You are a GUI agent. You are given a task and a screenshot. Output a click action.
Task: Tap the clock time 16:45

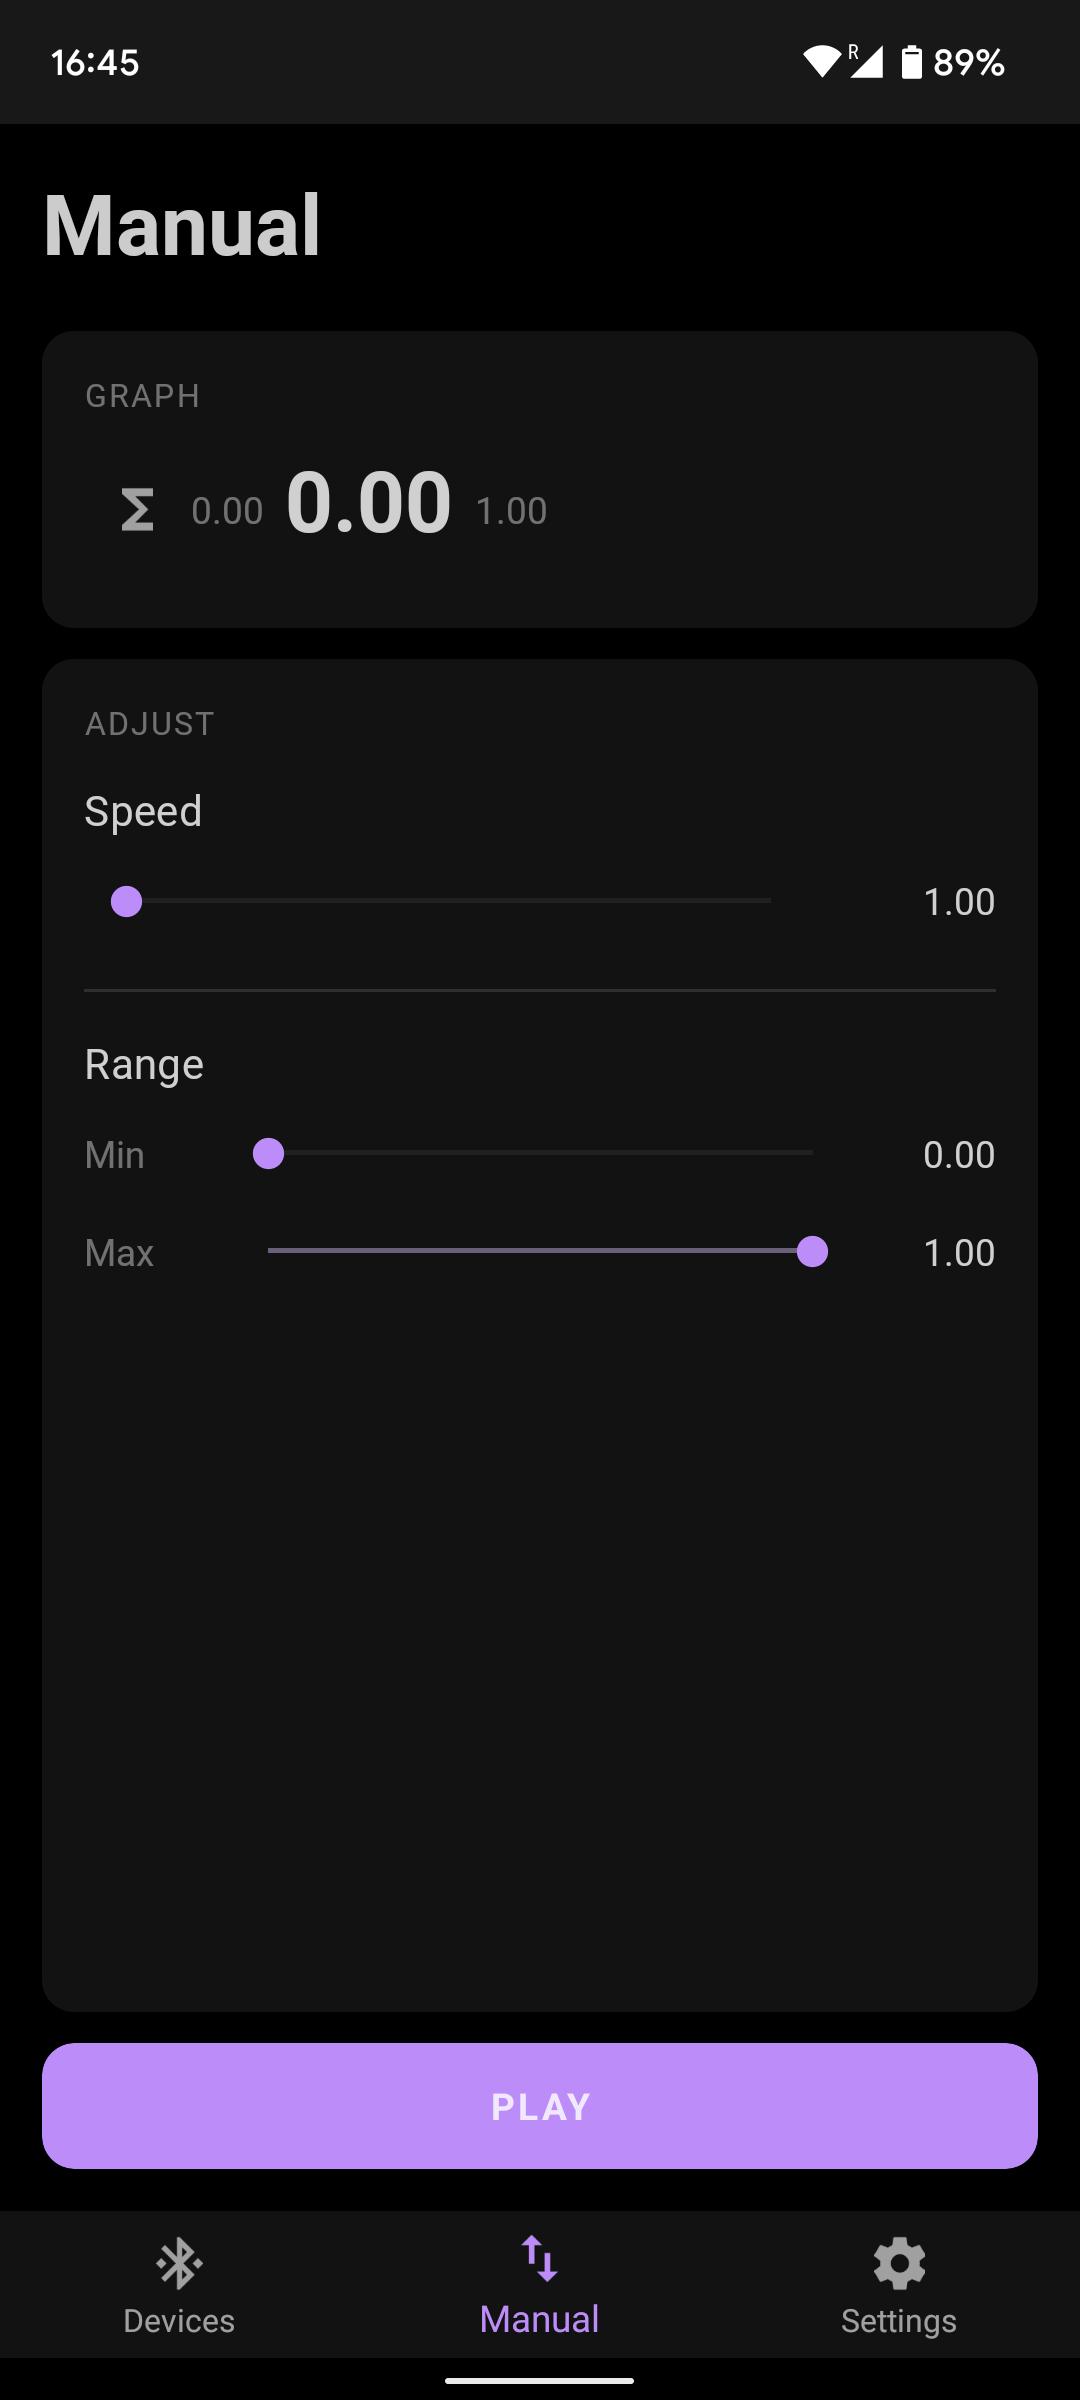pos(95,62)
